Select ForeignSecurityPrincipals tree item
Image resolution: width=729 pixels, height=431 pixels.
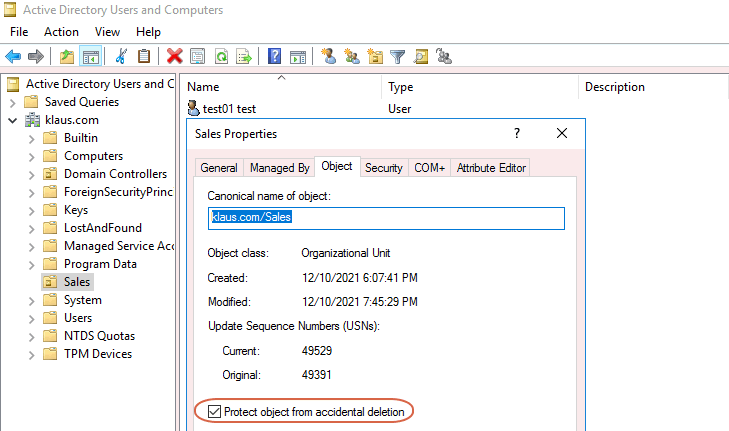click(118, 192)
